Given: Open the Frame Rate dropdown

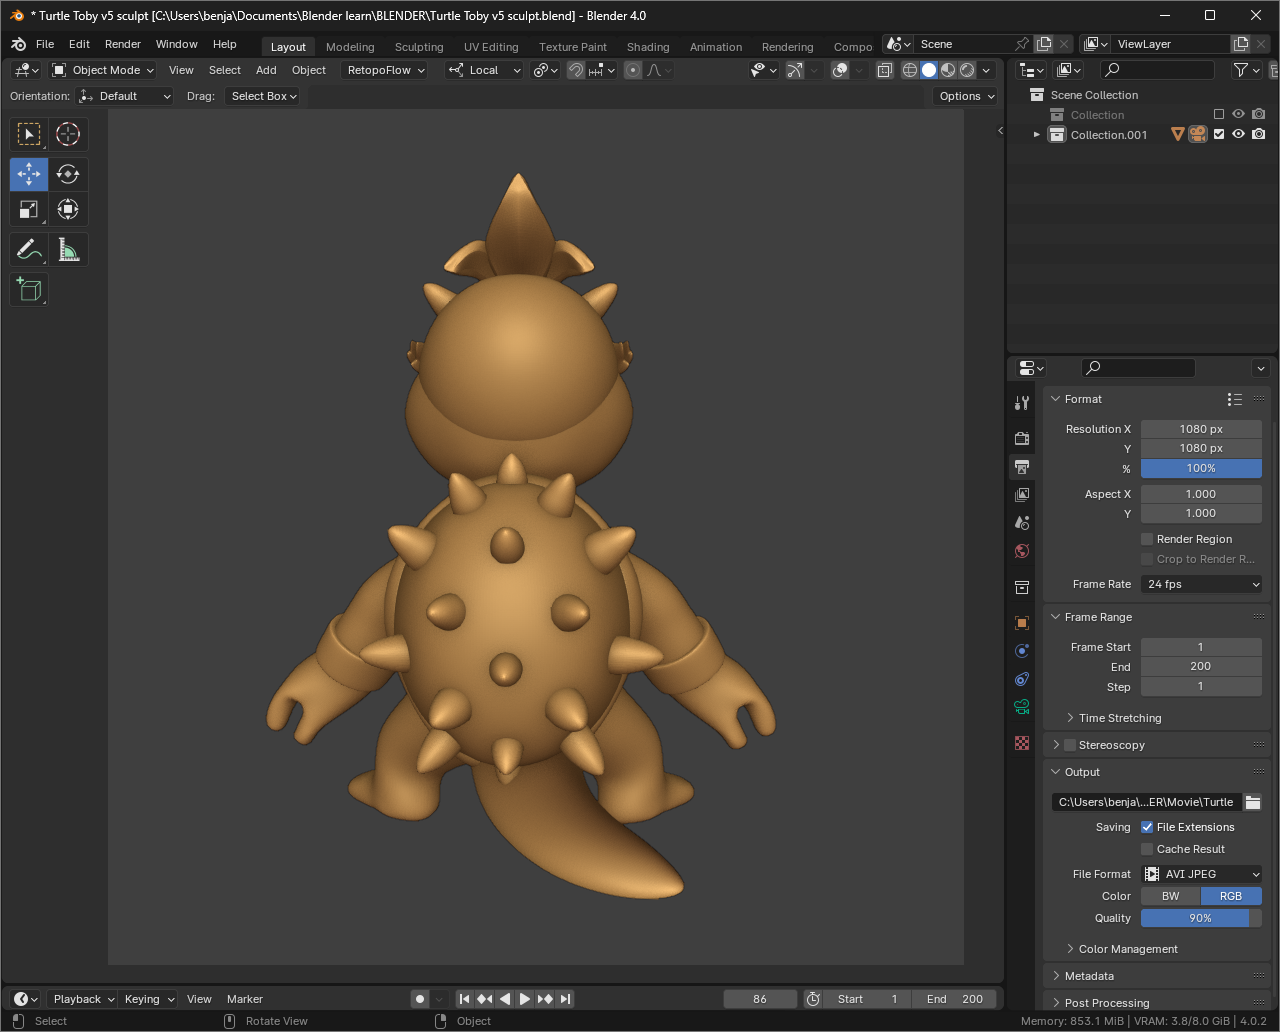Looking at the screenshot, I should pyautogui.click(x=1201, y=584).
